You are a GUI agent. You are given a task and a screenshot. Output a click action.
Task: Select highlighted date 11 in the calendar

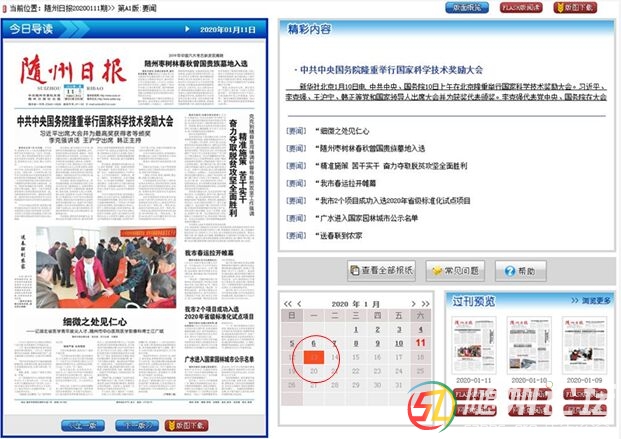pos(421,343)
